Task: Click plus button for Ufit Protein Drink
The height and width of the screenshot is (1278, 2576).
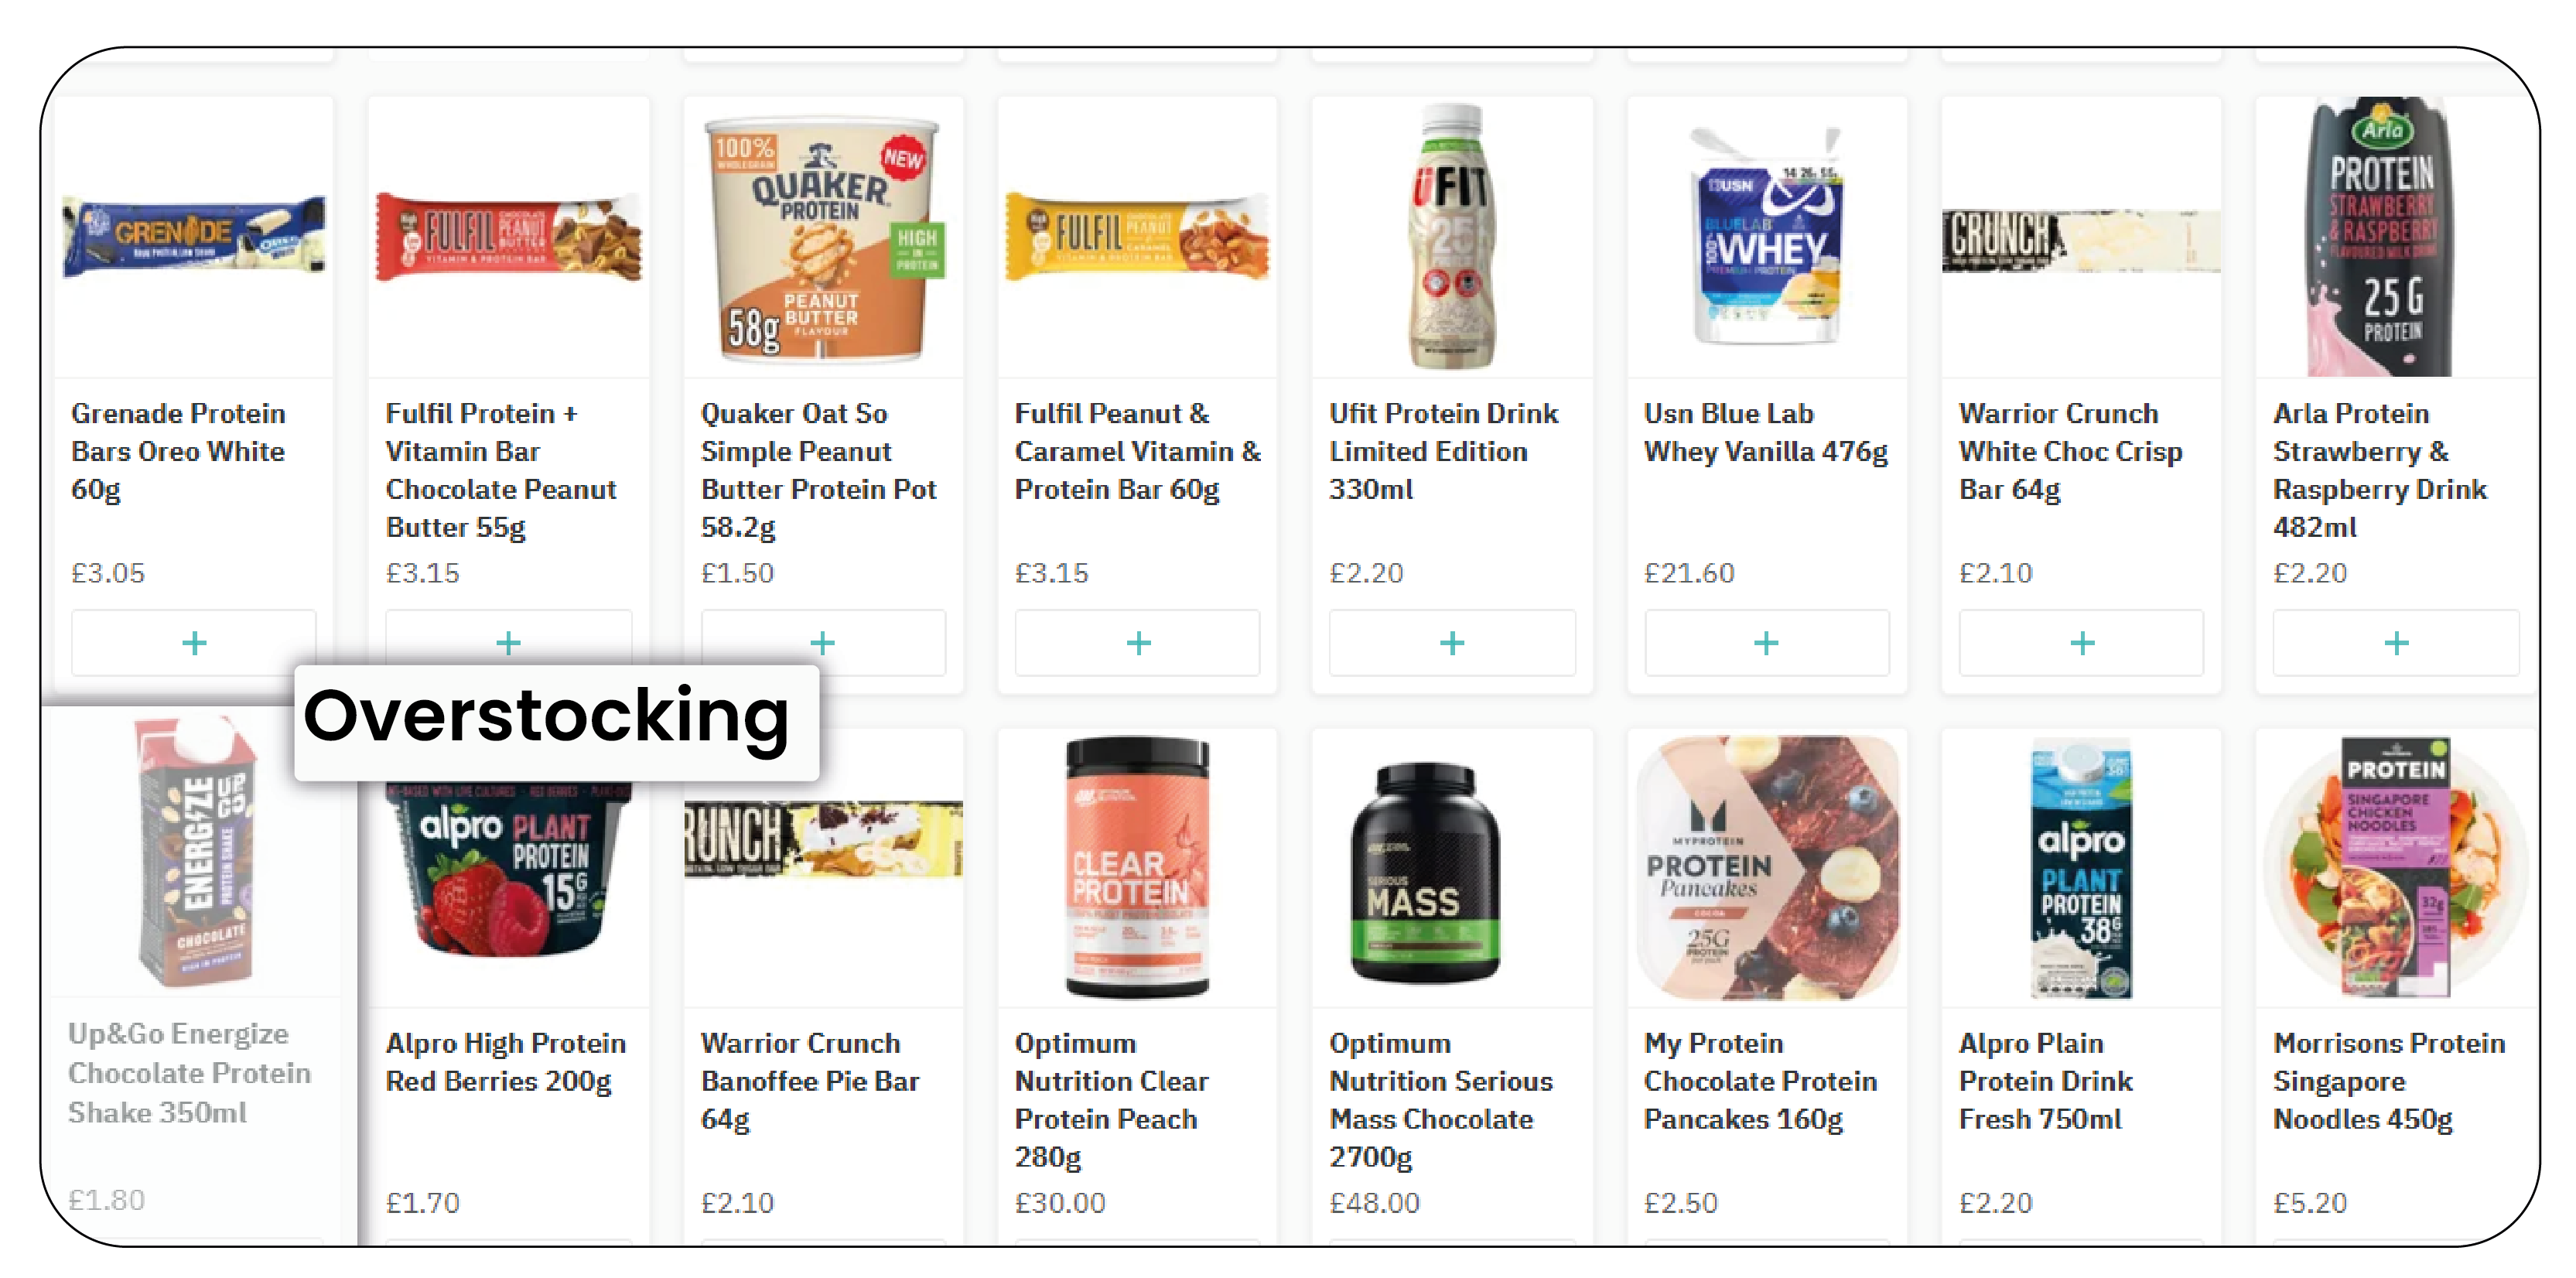Action: point(1452,642)
